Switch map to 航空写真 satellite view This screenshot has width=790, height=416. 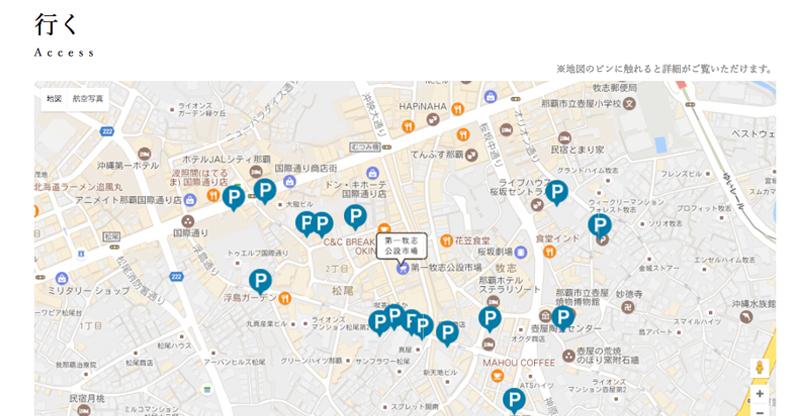(87, 99)
